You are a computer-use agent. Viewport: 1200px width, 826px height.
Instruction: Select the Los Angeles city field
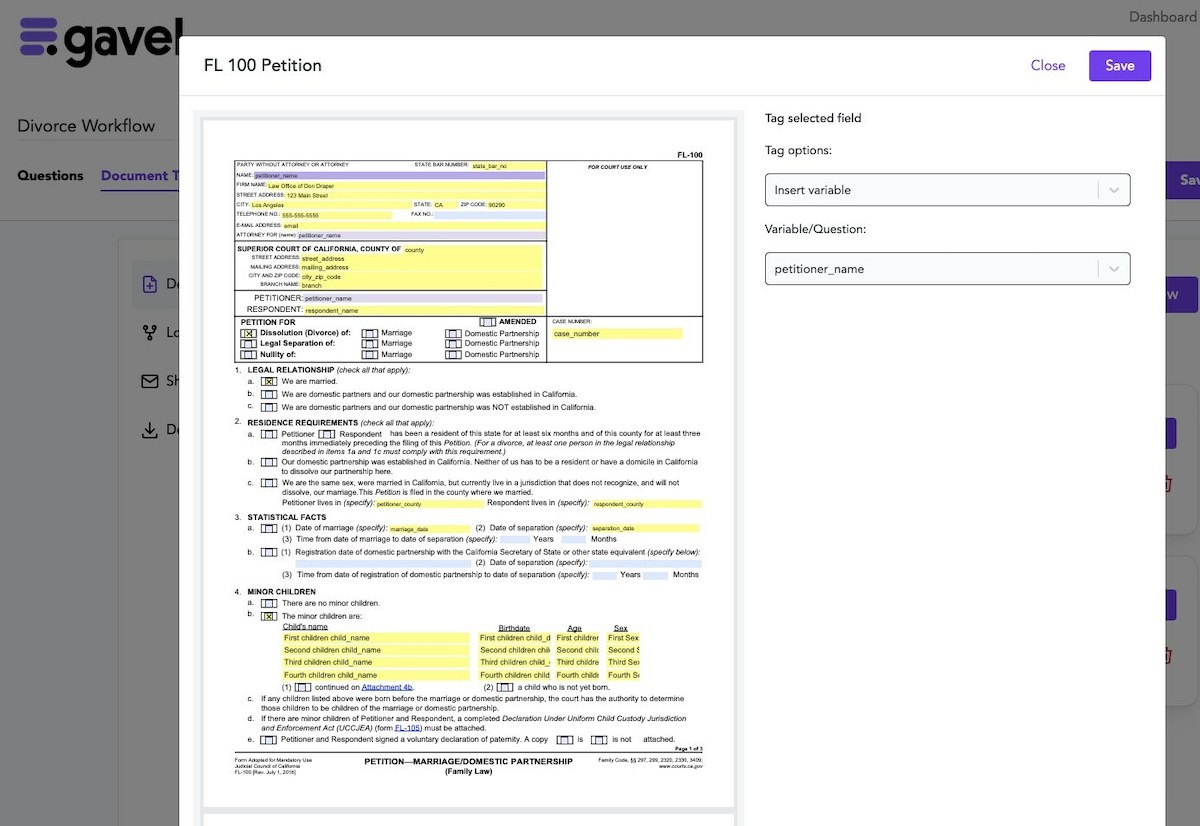click(330, 205)
